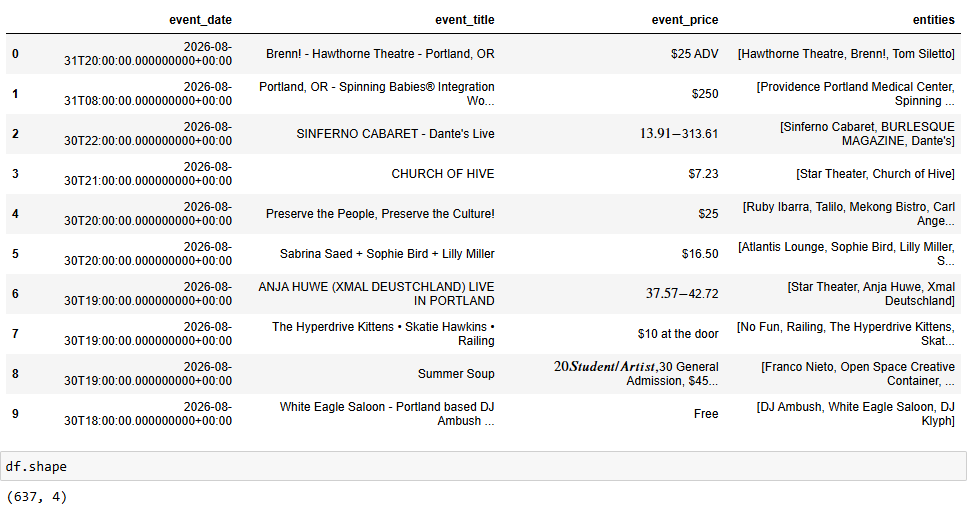Click the event_title column header
The height and width of the screenshot is (511, 968).
pos(464,20)
